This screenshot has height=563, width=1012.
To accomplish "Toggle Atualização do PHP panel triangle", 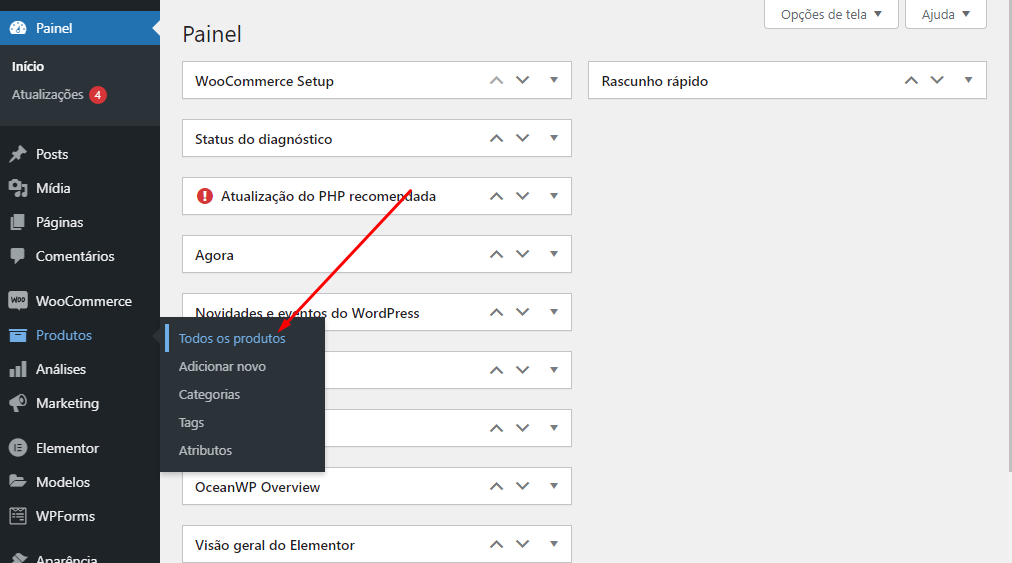I will click(554, 196).
